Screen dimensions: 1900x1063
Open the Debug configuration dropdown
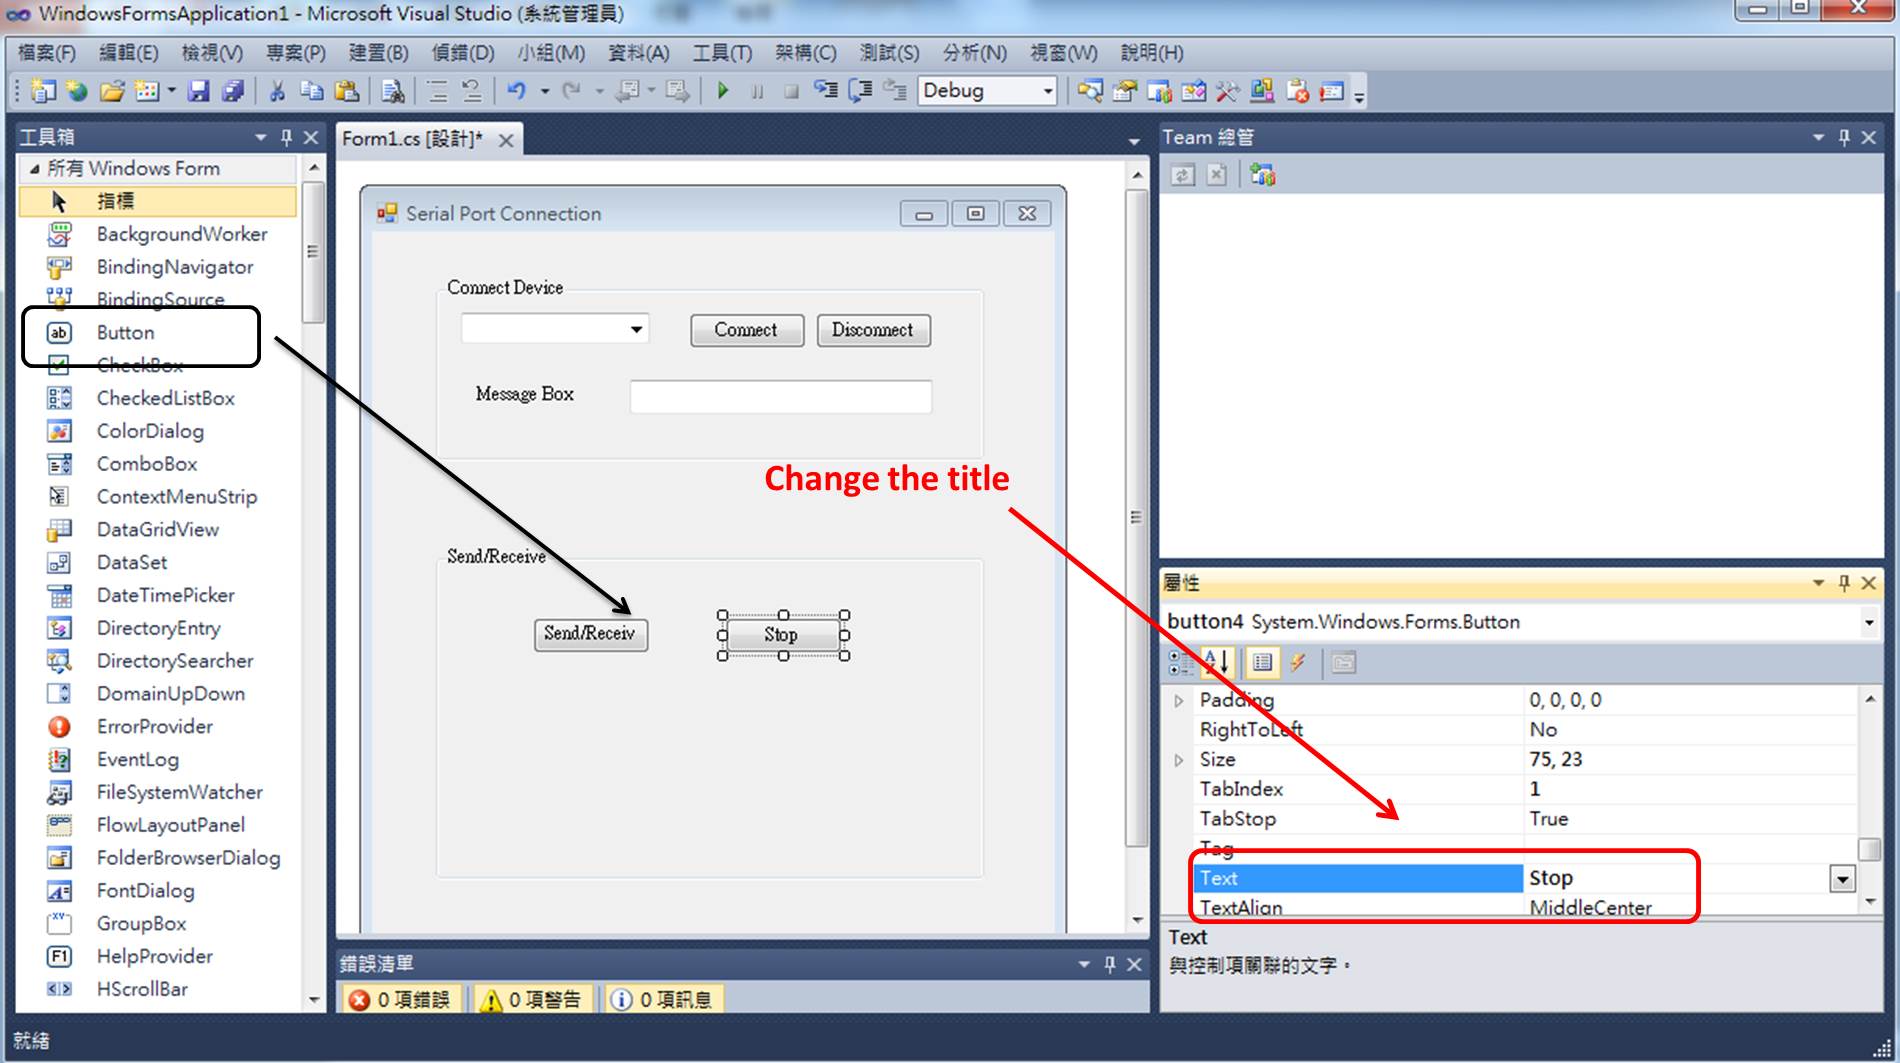[x=1048, y=91]
